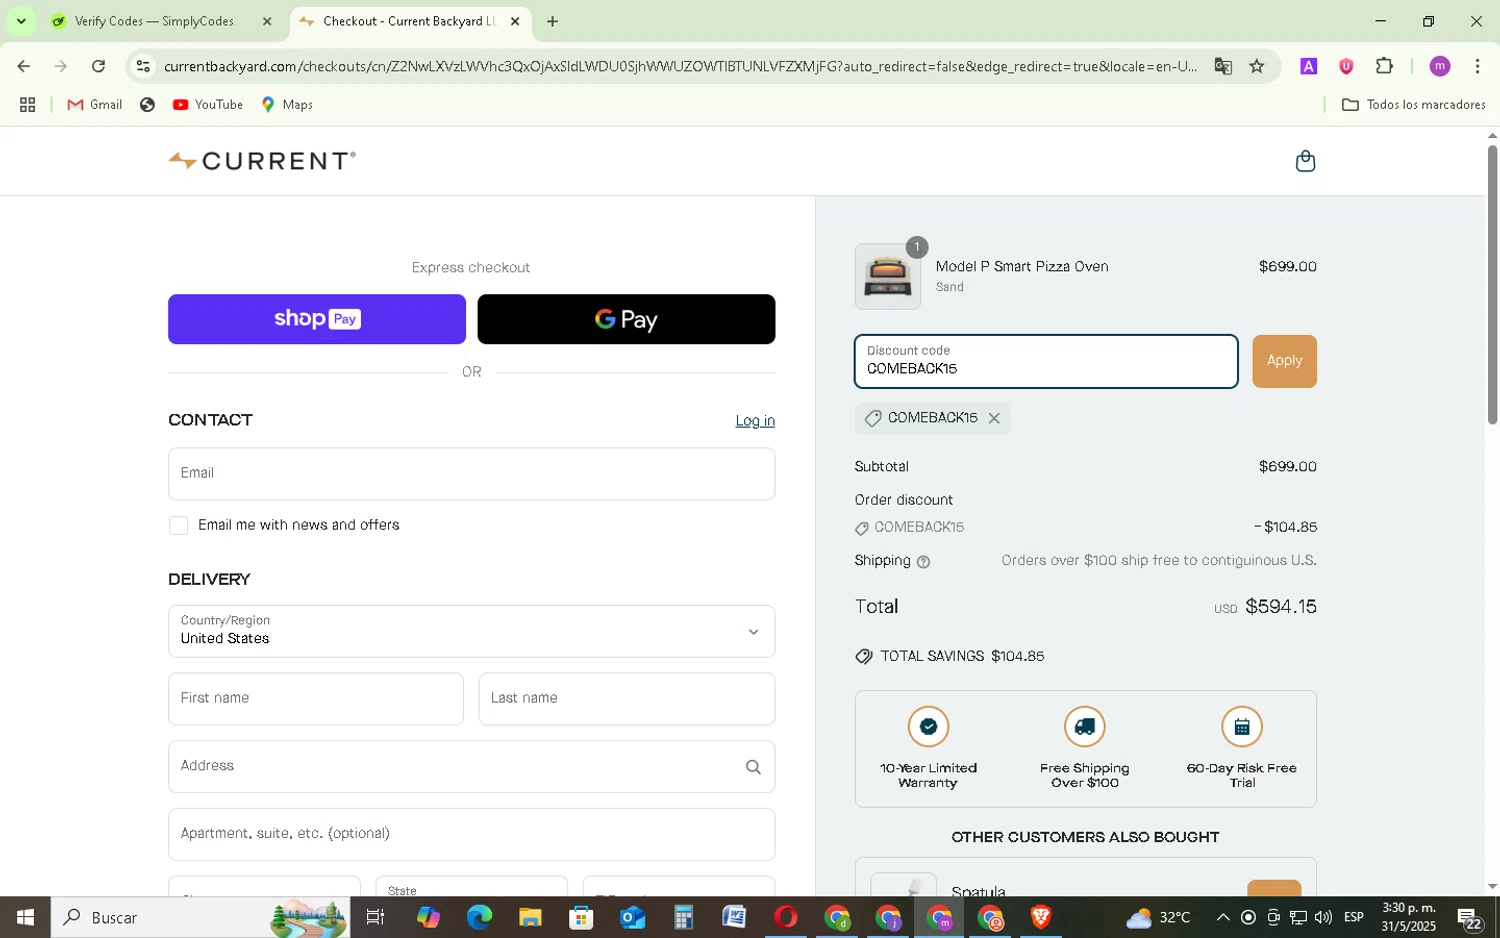
Task: Click the address search magnifier icon
Action: [x=753, y=767]
